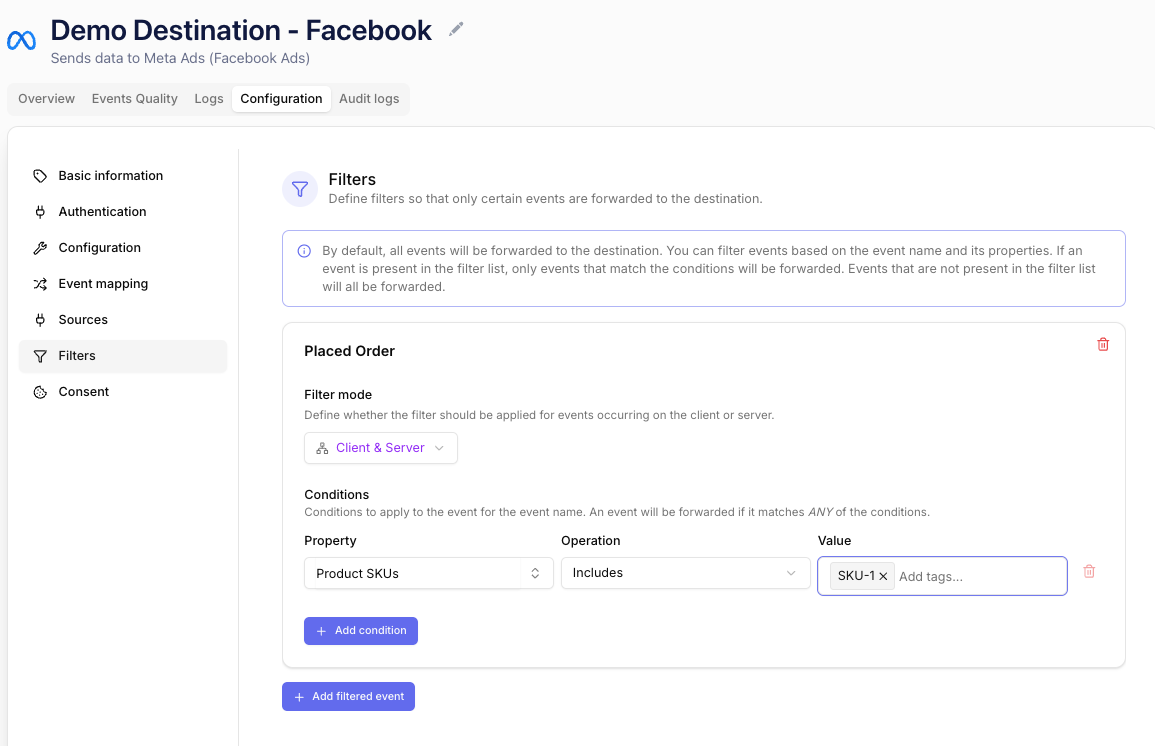
Task: Delete the Placed Order filtered event
Action: 1103,344
